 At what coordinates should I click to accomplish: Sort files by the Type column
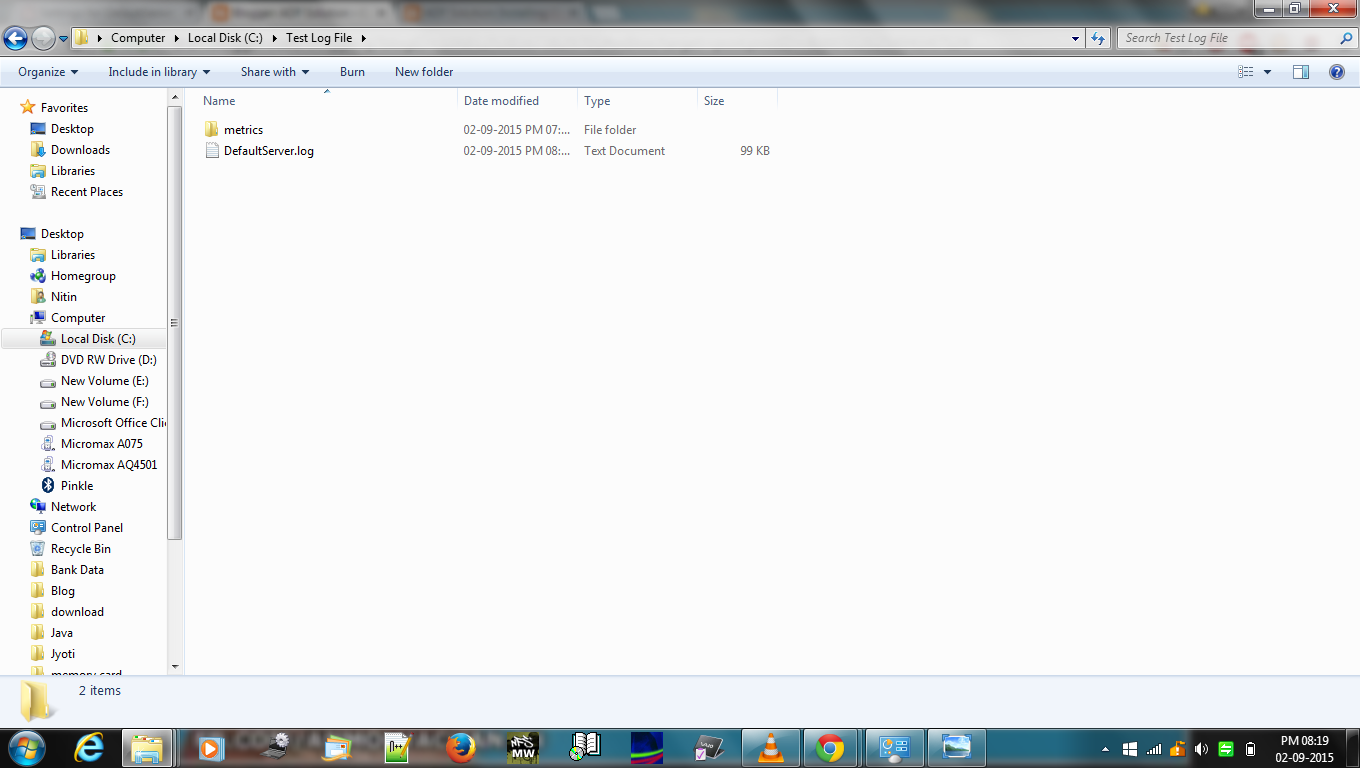click(638, 101)
